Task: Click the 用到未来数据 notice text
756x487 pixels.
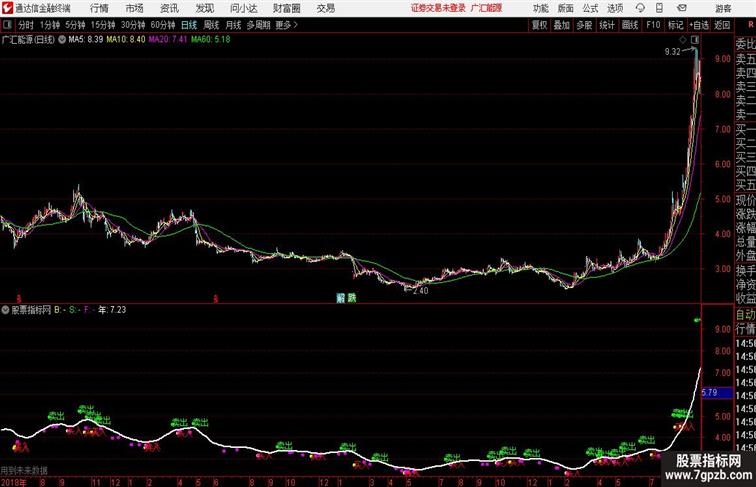Action: click(24, 470)
